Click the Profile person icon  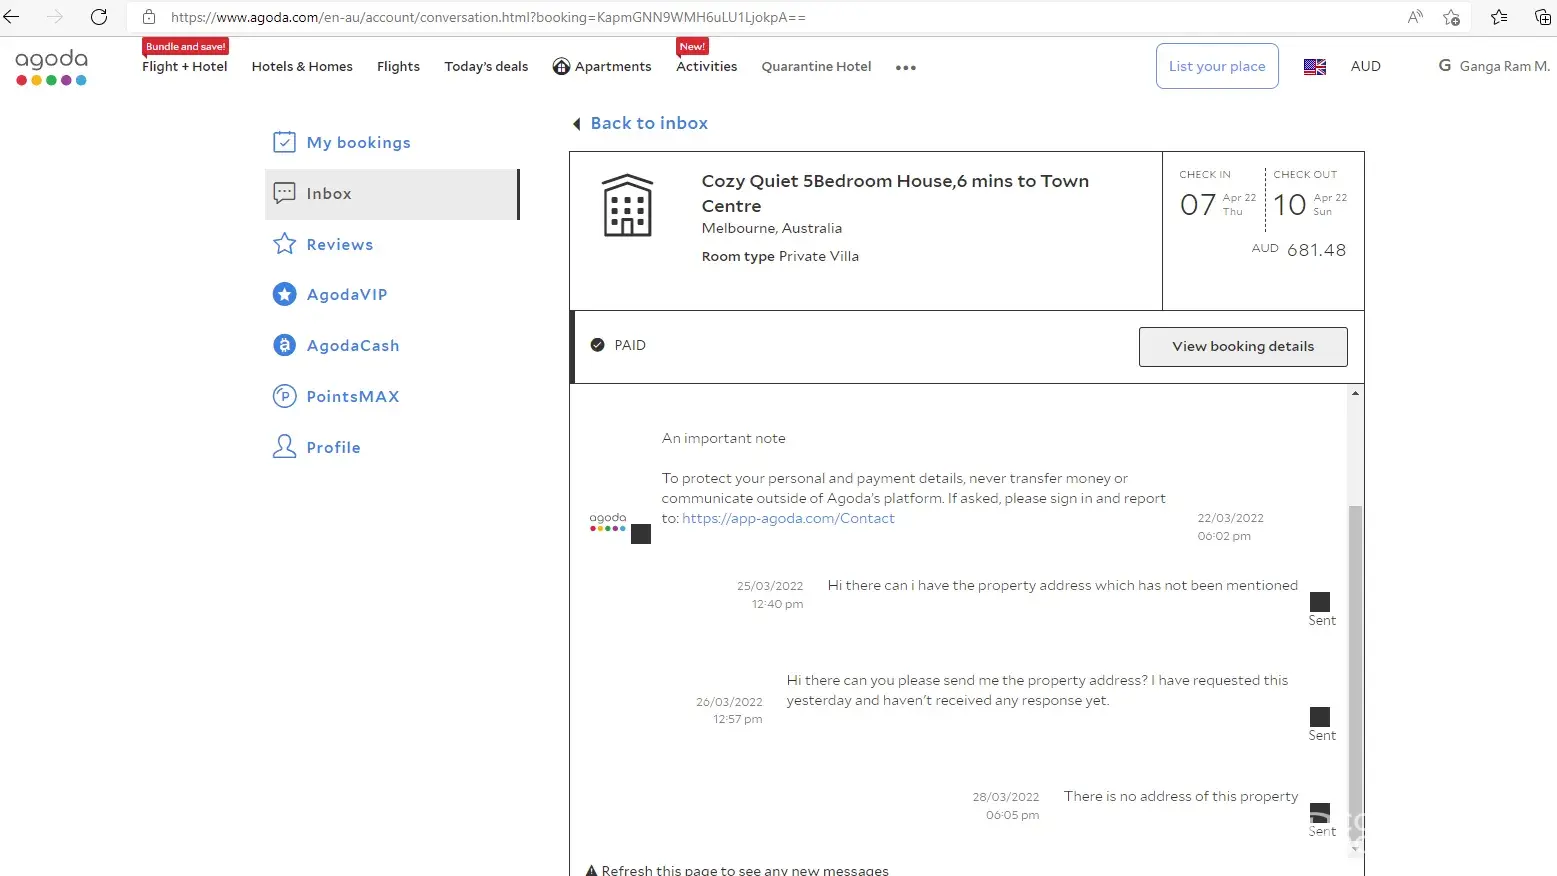click(284, 447)
